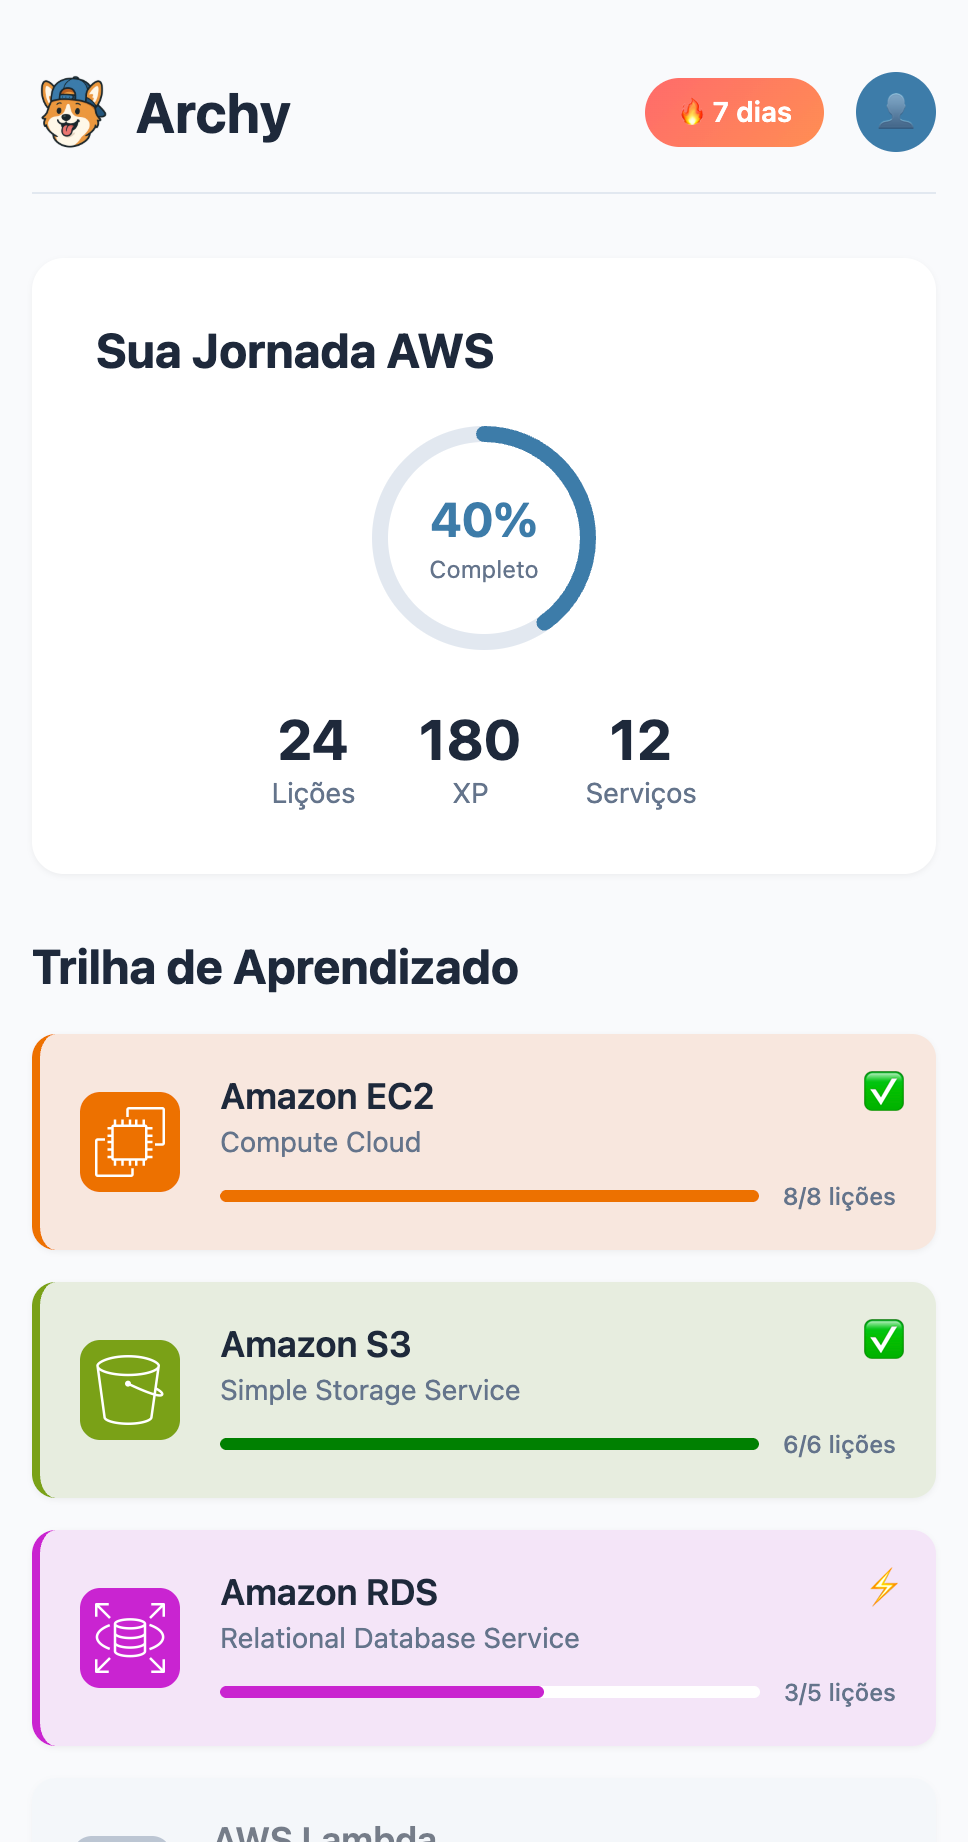Tap the 7 dias streak button
The width and height of the screenshot is (968, 1842).
click(734, 113)
